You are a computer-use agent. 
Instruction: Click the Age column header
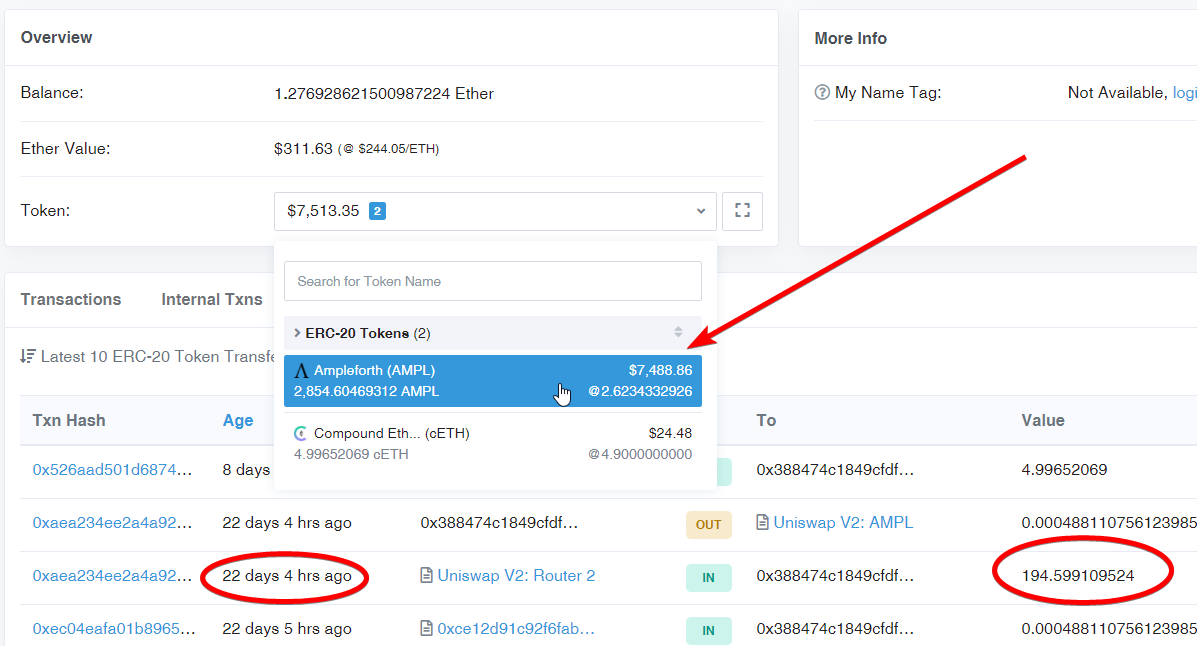[238, 421]
